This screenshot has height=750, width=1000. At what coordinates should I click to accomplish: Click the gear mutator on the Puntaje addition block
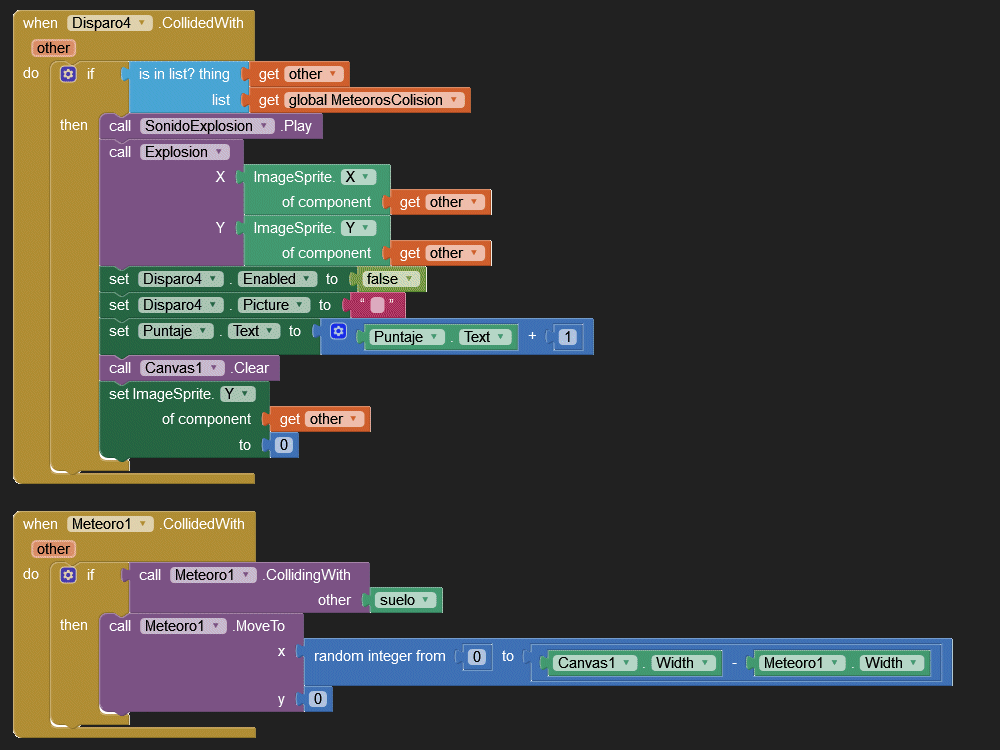[x=338, y=331]
